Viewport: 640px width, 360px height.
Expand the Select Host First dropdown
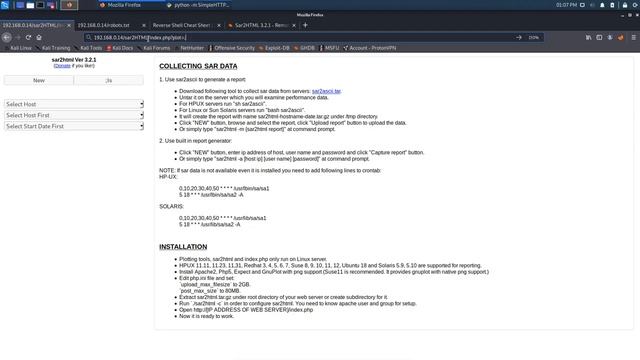pyautogui.click(x=74, y=115)
